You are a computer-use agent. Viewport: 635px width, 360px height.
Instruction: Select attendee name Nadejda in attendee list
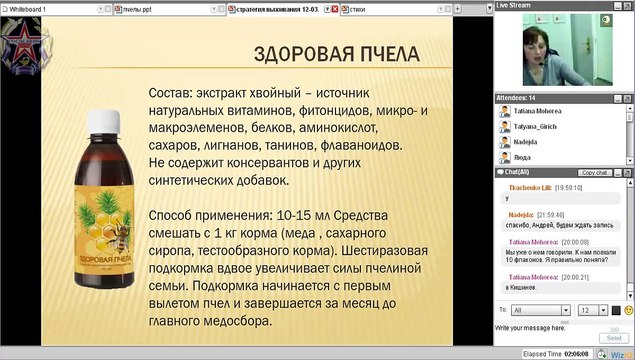525,142
